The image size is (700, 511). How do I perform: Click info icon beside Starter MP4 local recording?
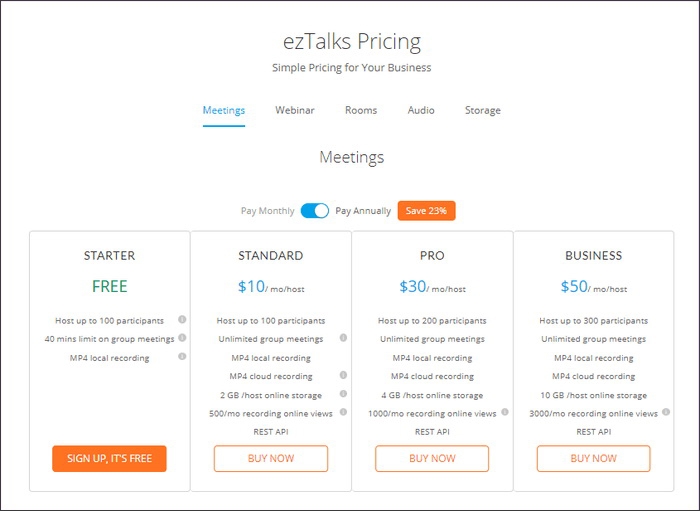pyautogui.click(x=182, y=357)
